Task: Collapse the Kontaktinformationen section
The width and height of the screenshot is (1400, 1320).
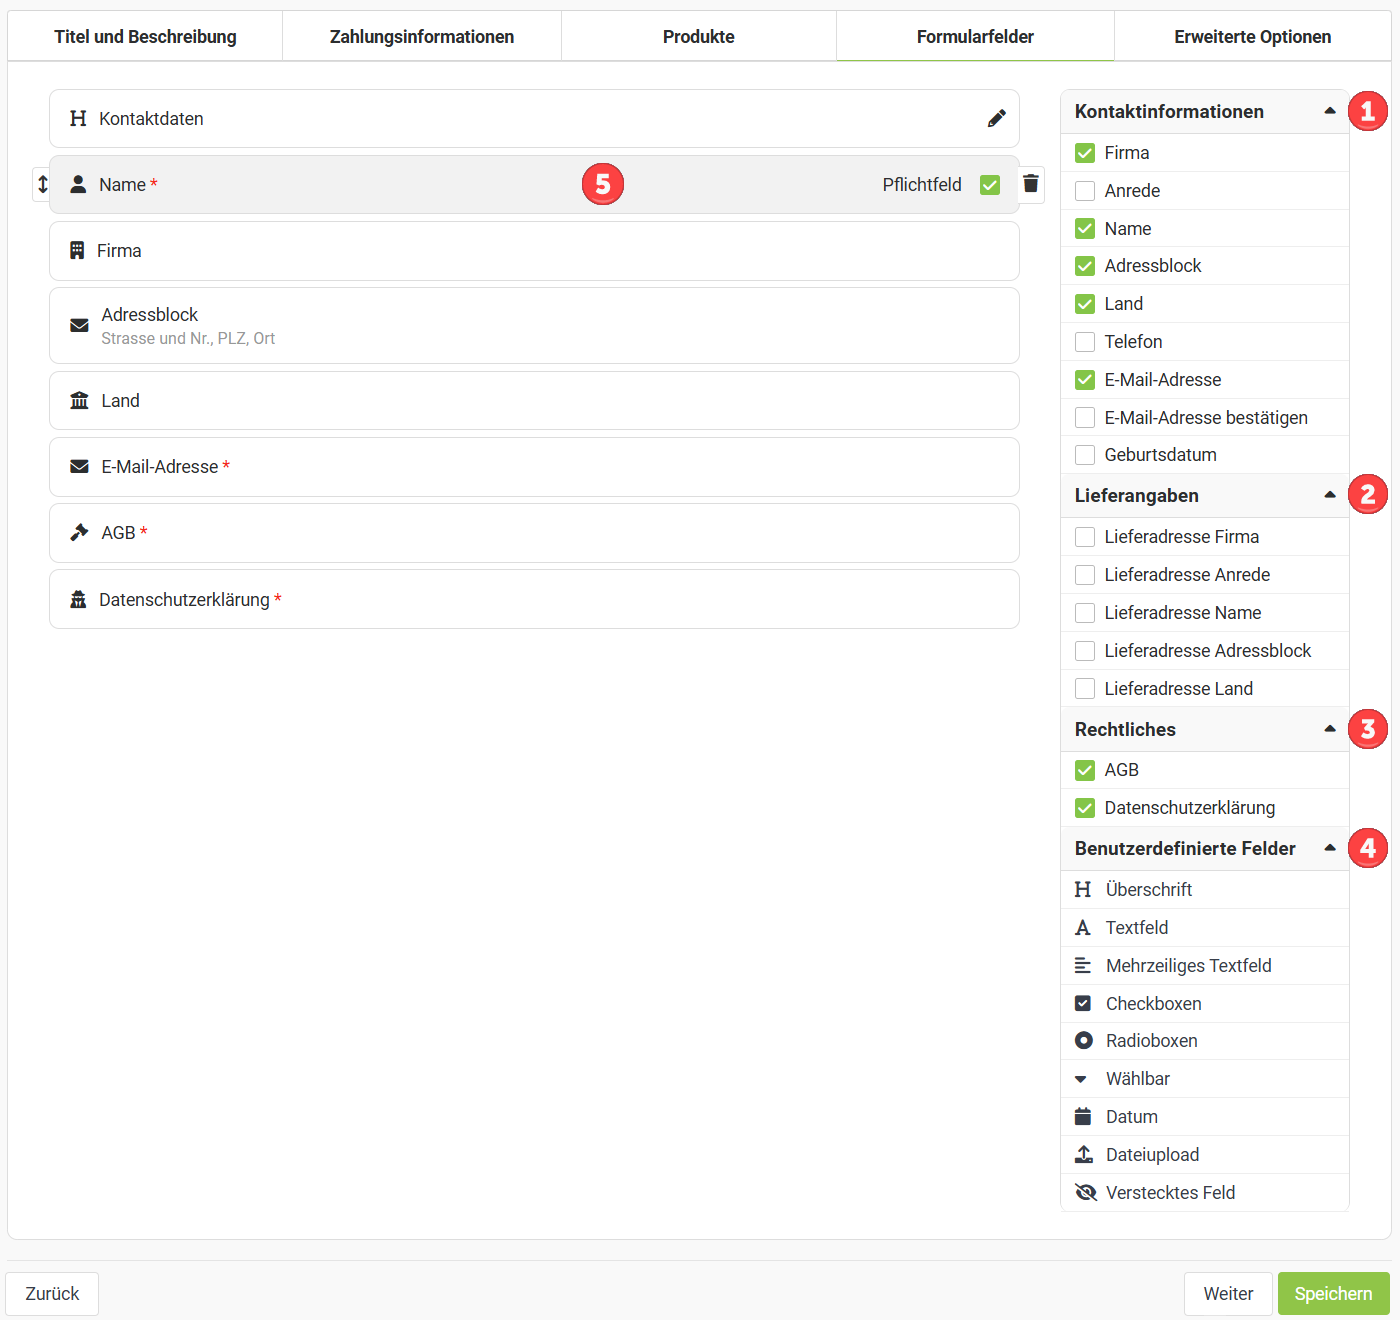Action: tap(1329, 112)
